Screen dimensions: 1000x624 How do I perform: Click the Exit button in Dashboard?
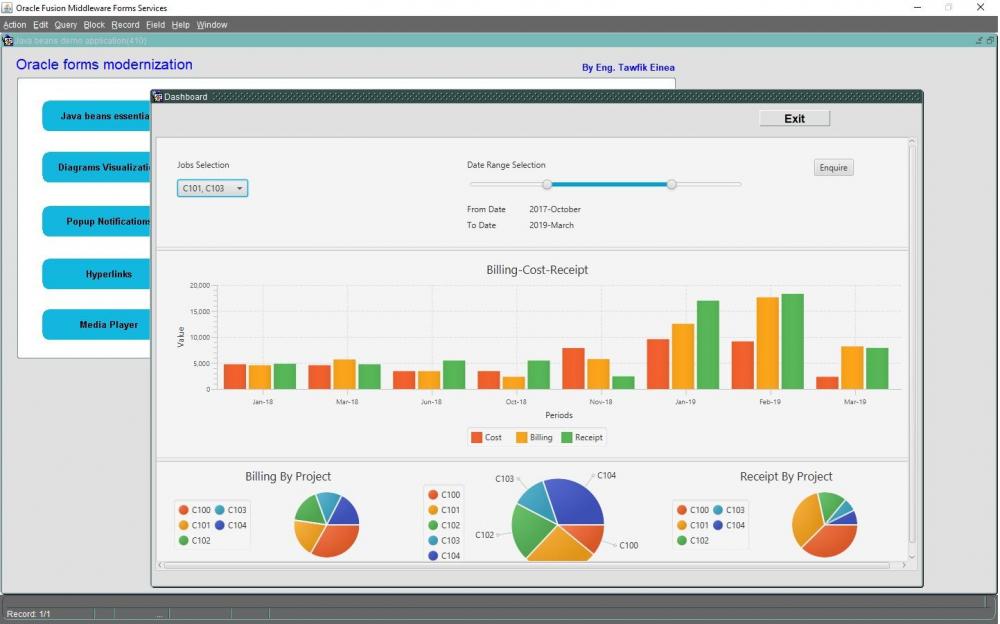pos(794,119)
